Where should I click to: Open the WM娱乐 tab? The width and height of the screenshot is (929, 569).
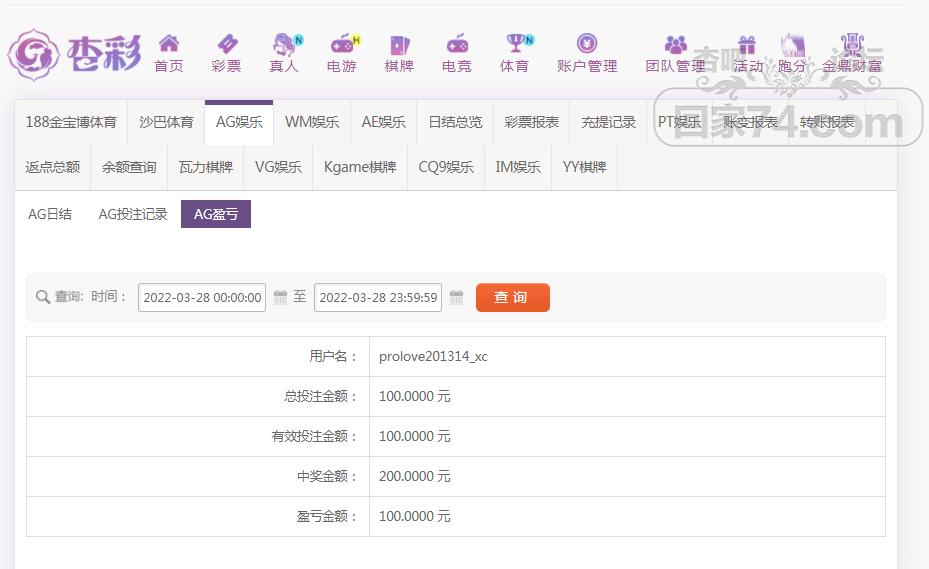[x=312, y=122]
